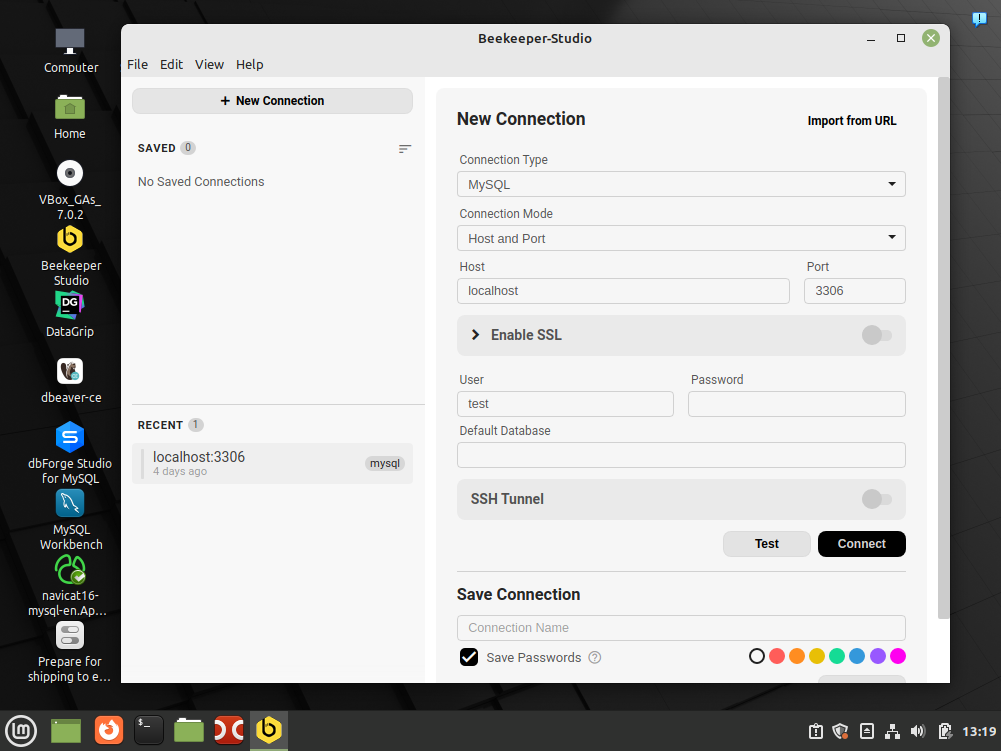Open the Help menu

pos(250,64)
